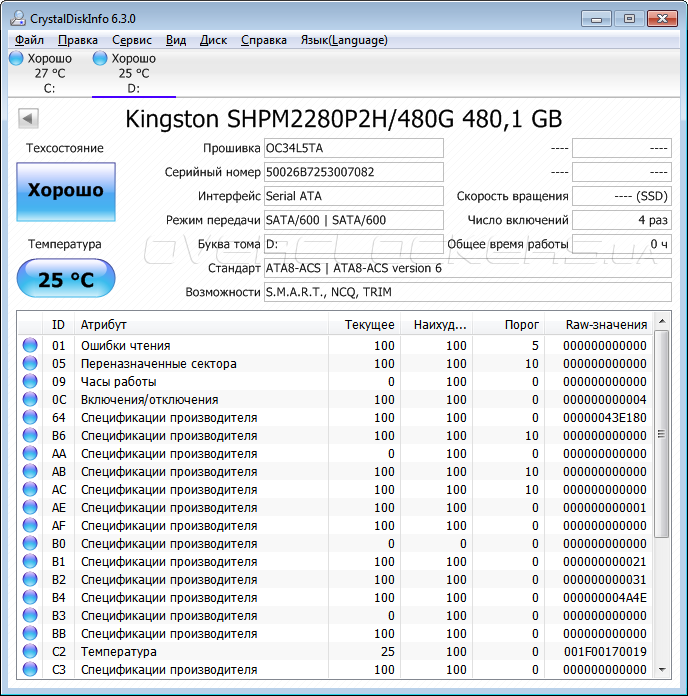Open the Вид menu
The height and width of the screenshot is (696, 688).
coord(176,40)
